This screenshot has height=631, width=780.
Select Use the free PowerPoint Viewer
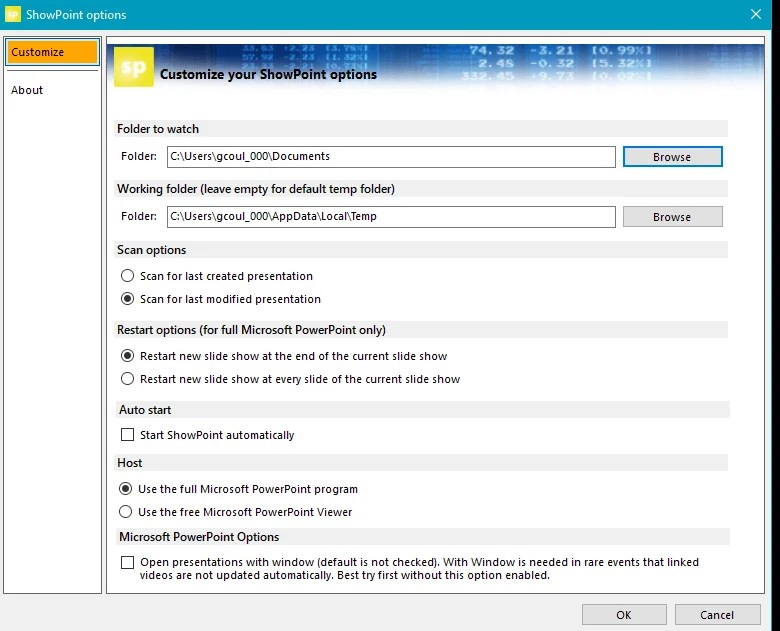coord(235,512)
